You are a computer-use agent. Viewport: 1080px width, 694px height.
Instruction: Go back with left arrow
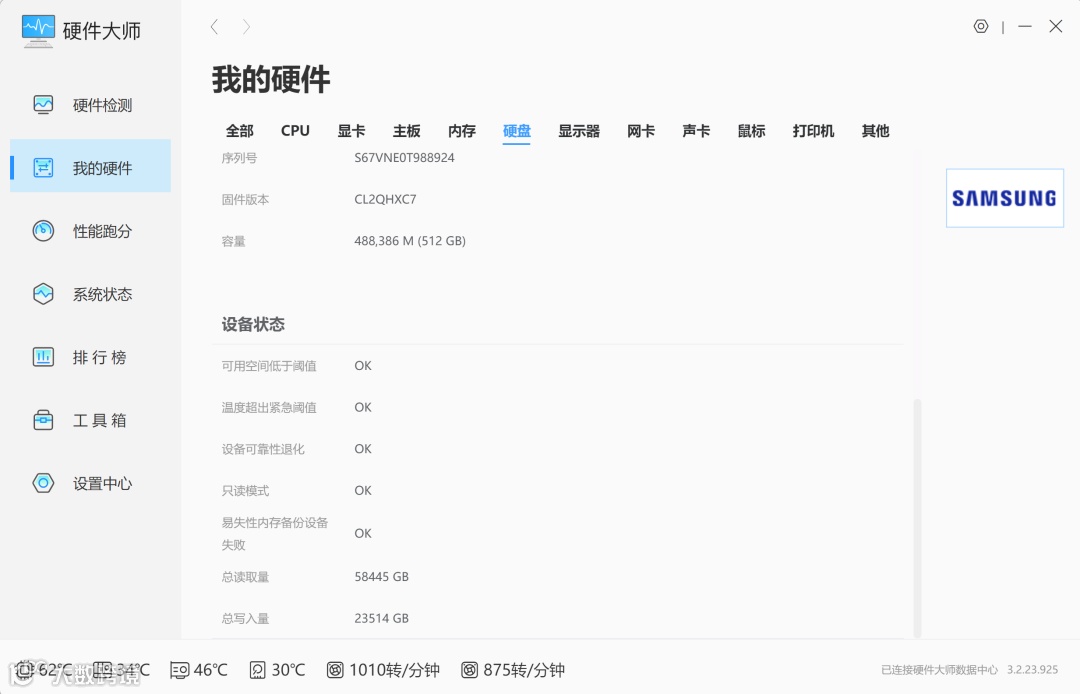click(x=214, y=27)
